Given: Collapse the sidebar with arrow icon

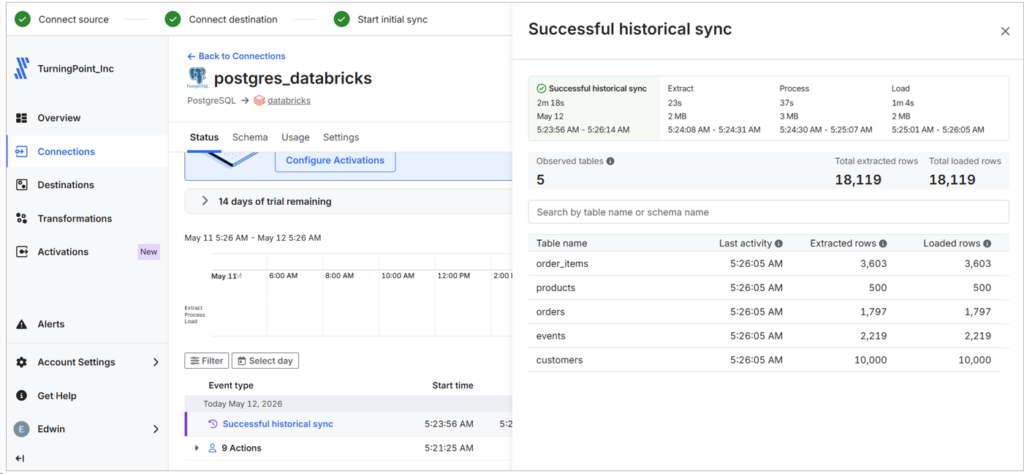Looking at the screenshot, I should point(20,459).
